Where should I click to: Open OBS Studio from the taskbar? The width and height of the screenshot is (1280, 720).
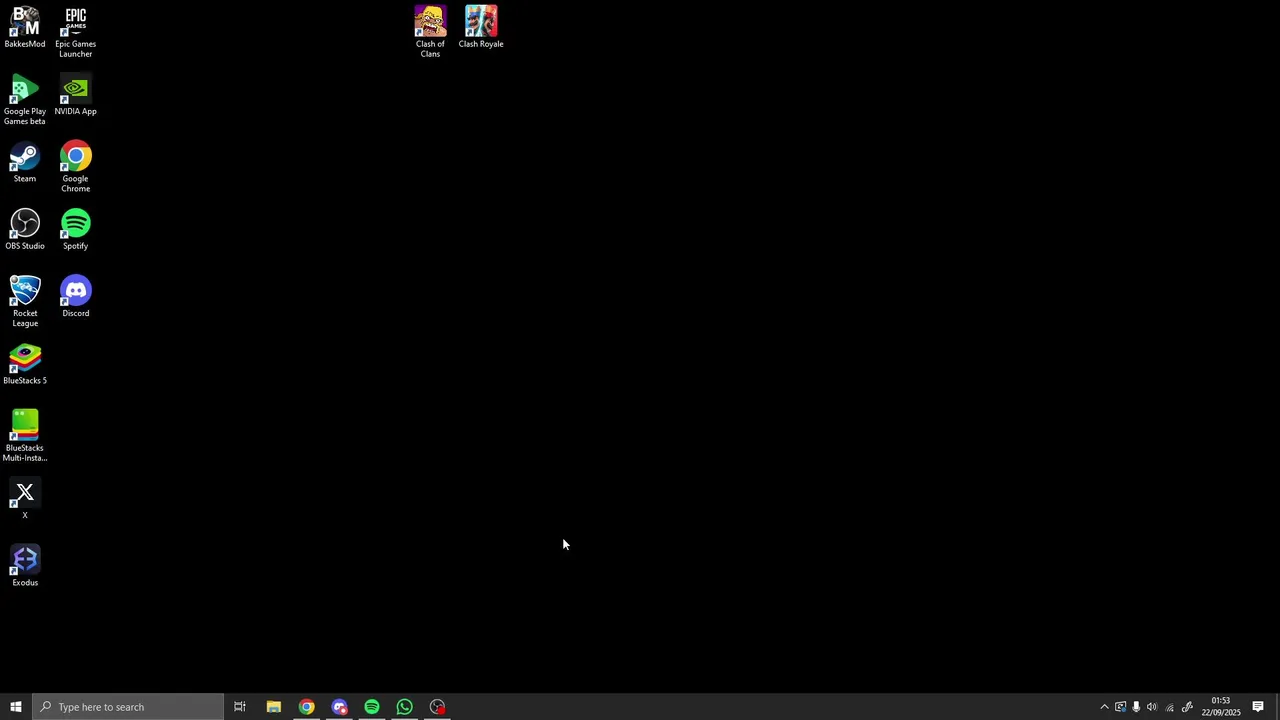pos(438,707)
